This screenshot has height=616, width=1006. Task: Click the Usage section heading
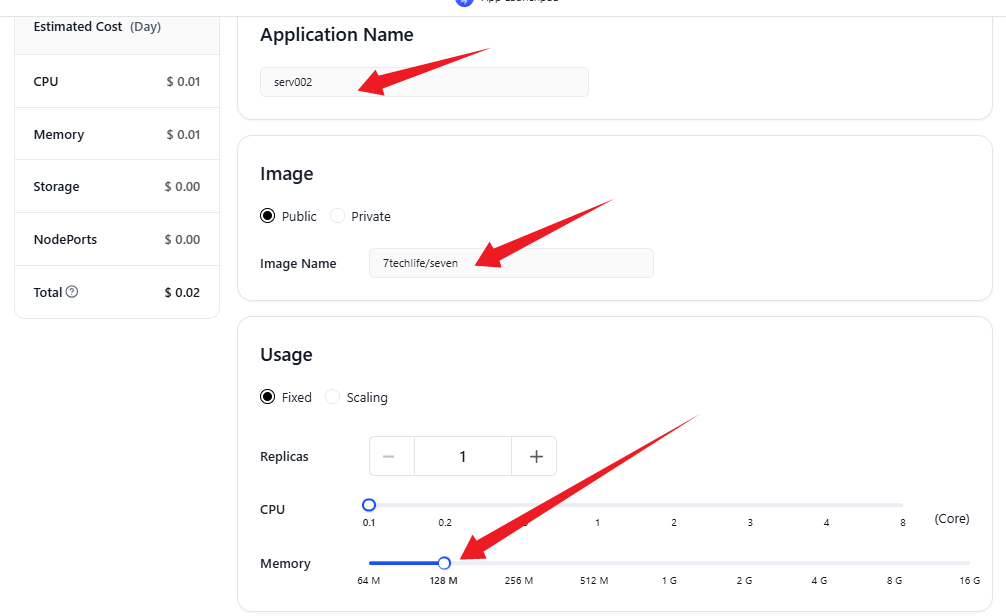click(x=286, y=355)
